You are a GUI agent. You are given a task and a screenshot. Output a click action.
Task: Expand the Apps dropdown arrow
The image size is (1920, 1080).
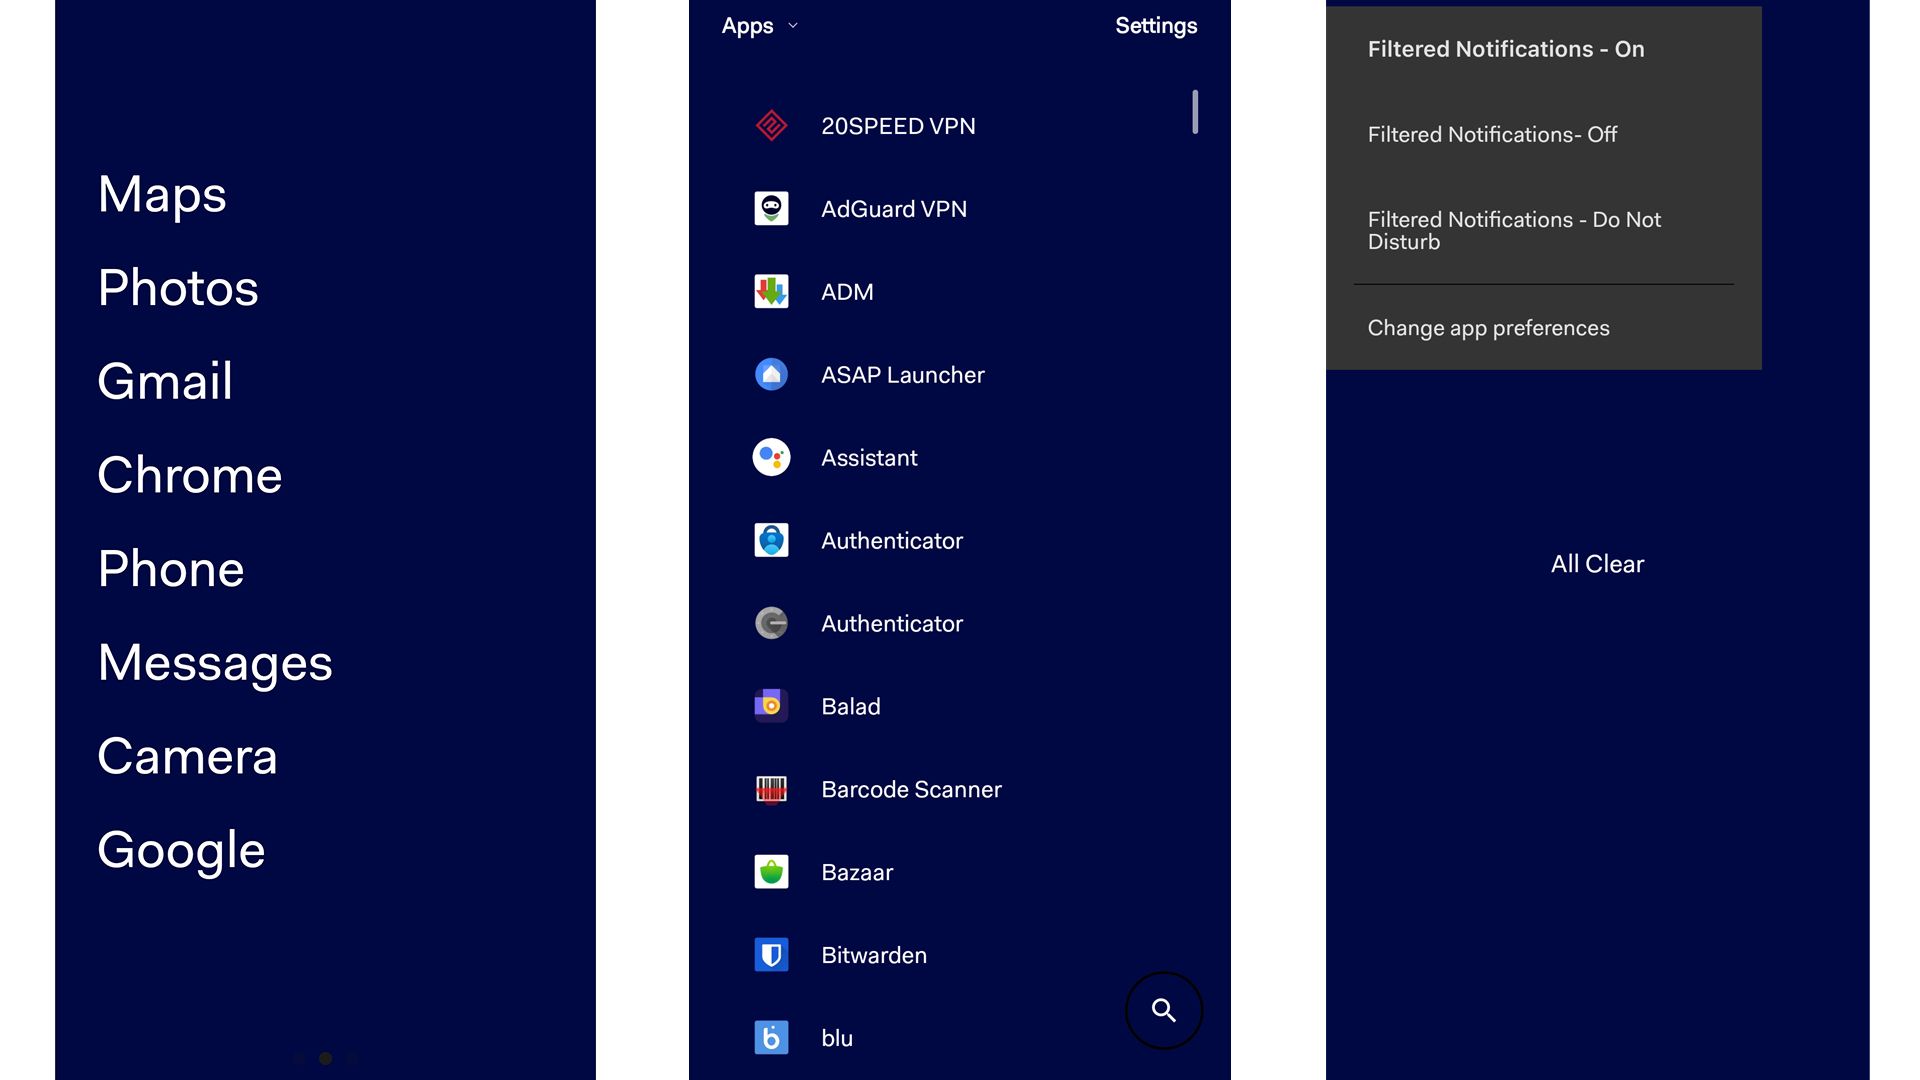pyautogui.click(x=793, y=26)
